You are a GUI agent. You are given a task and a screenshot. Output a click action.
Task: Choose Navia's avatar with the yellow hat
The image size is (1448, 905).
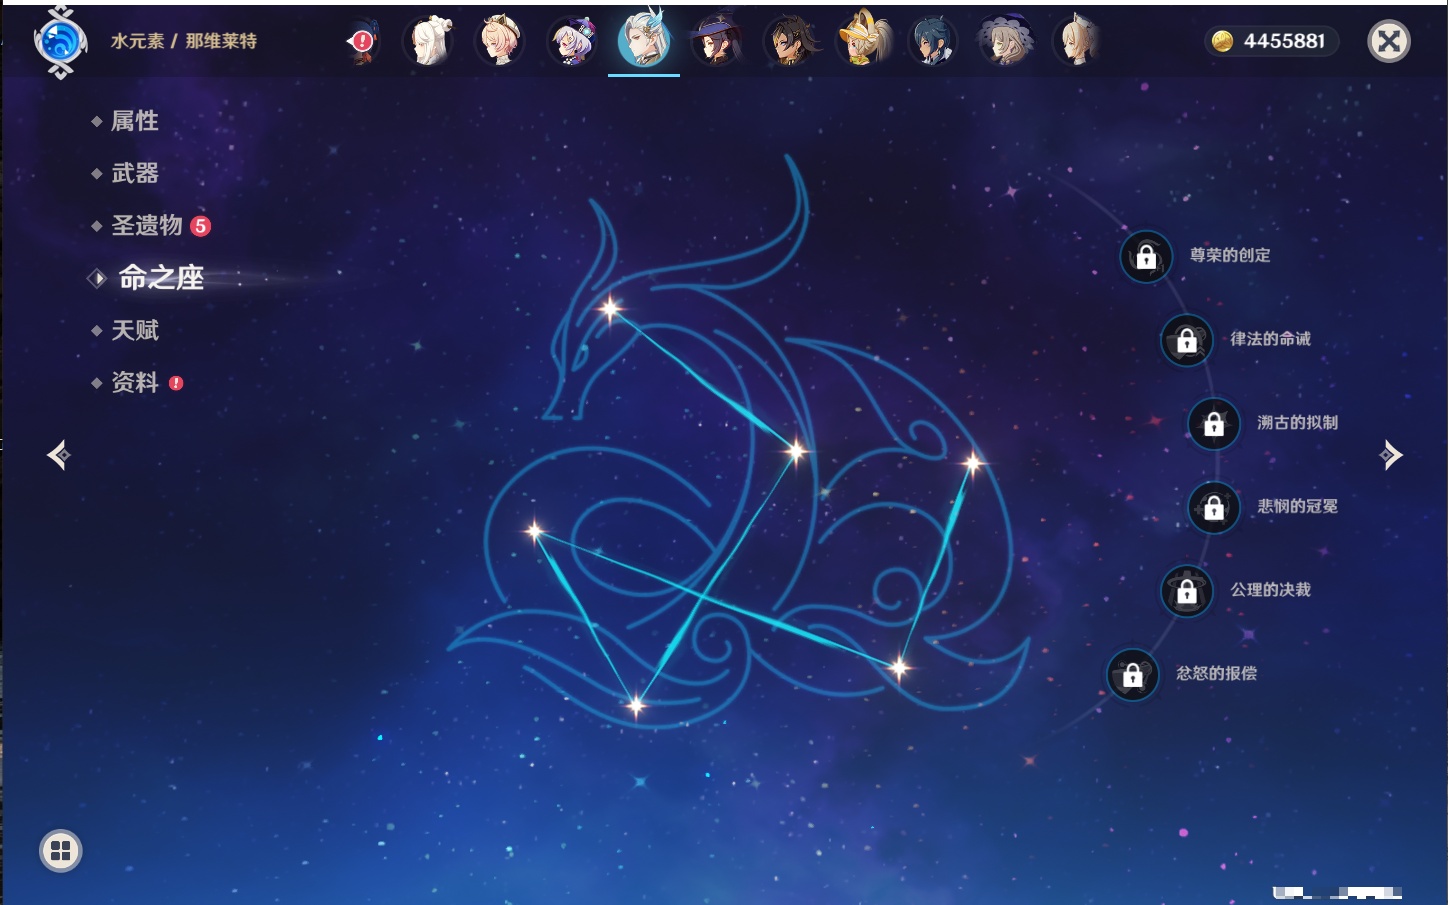pos(863,42)
